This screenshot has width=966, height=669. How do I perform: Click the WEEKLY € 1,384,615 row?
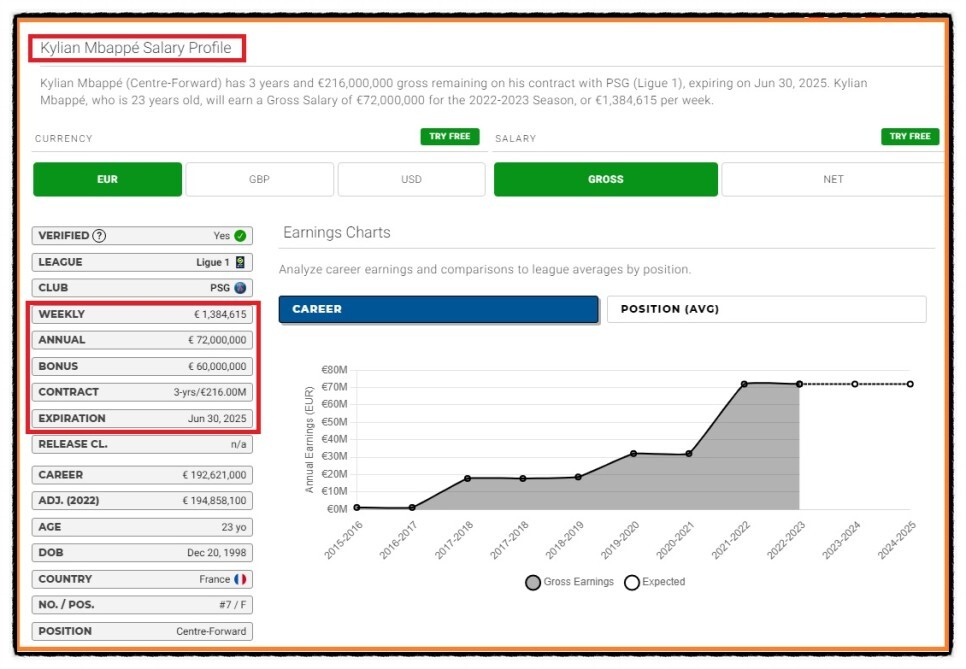pos(142,314)
